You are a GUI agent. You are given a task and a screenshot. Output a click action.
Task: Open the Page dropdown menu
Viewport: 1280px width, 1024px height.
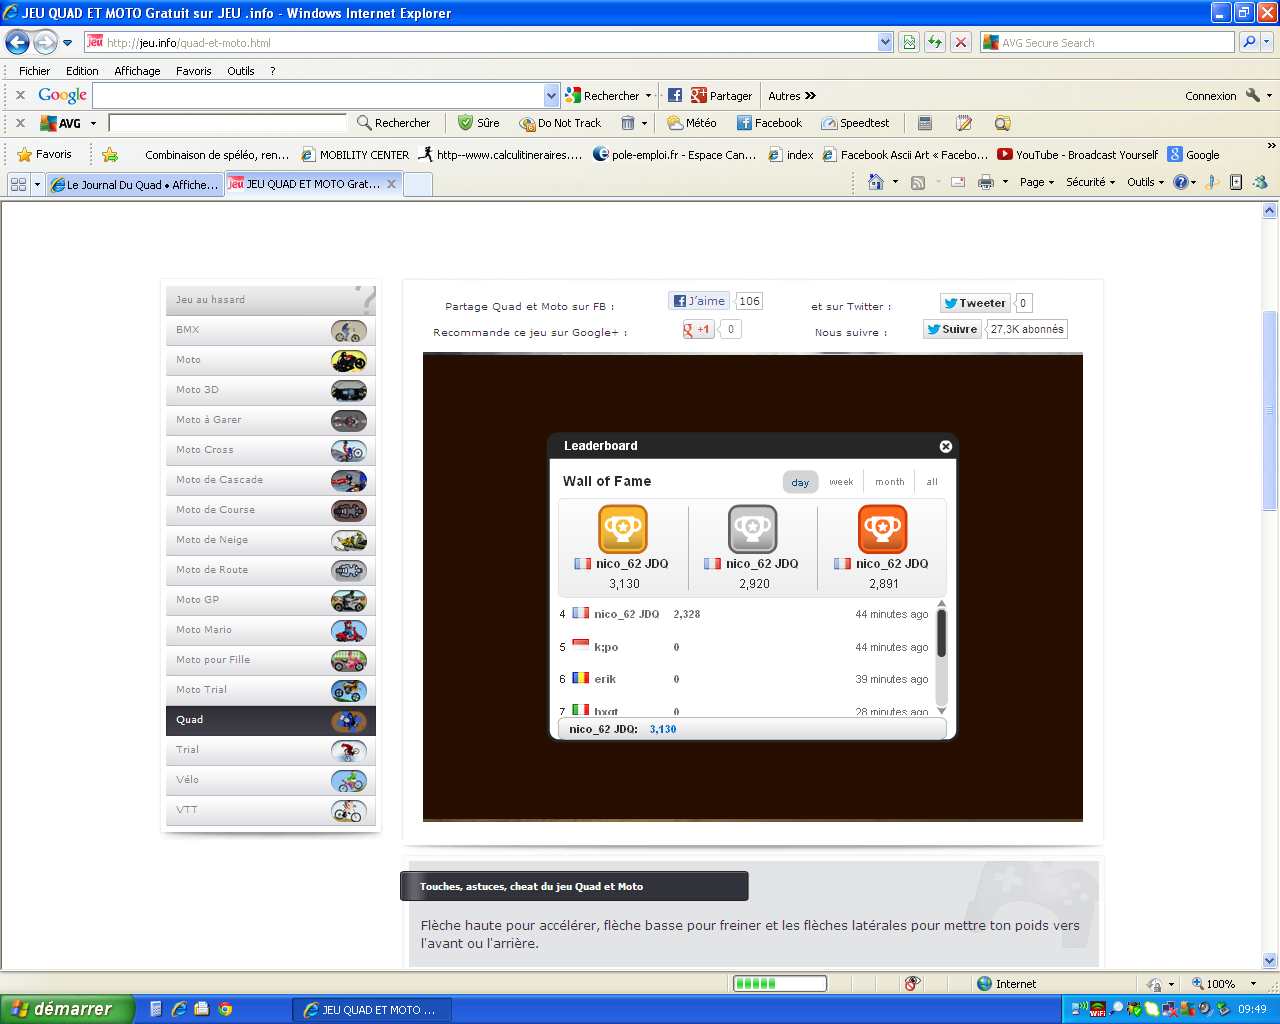1036,182
